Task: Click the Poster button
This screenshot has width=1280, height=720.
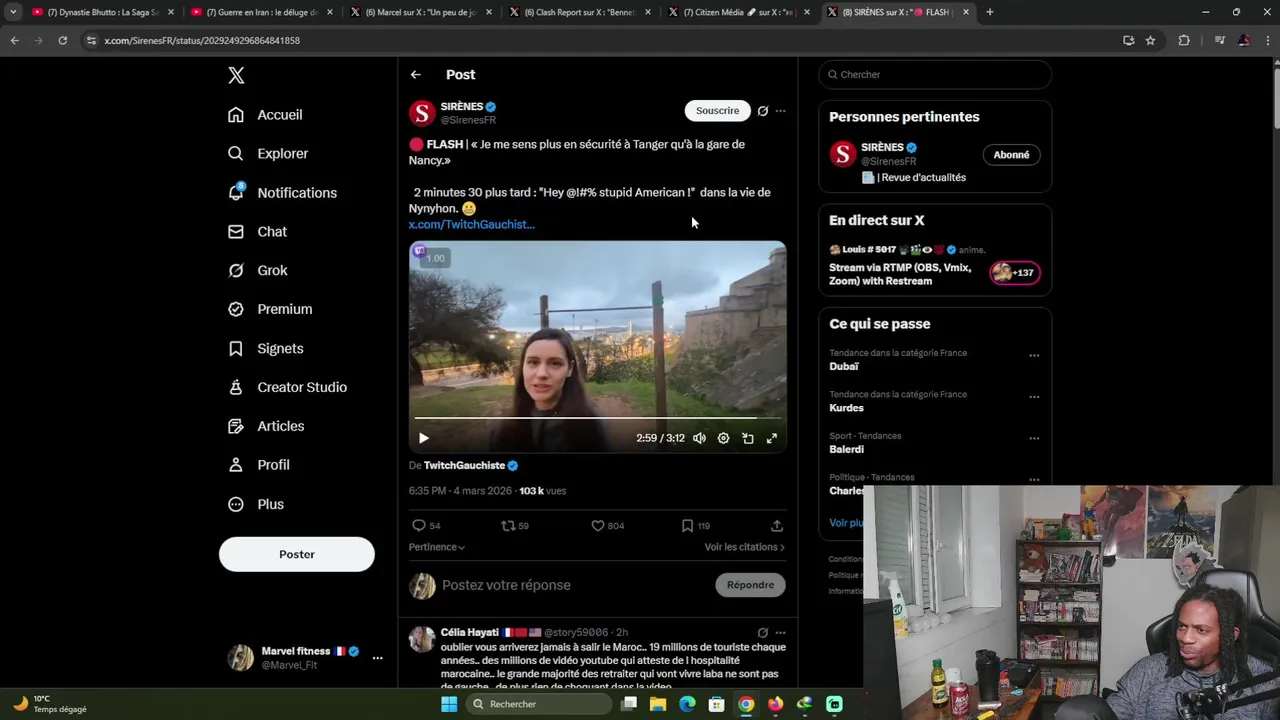Action: click(x=297, y=554)
